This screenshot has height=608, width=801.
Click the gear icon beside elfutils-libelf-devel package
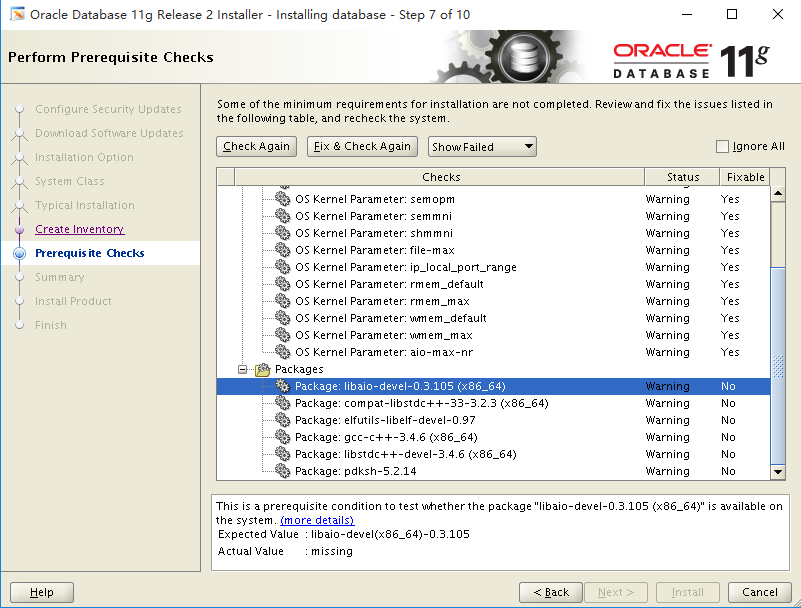(x=282, y=419)
